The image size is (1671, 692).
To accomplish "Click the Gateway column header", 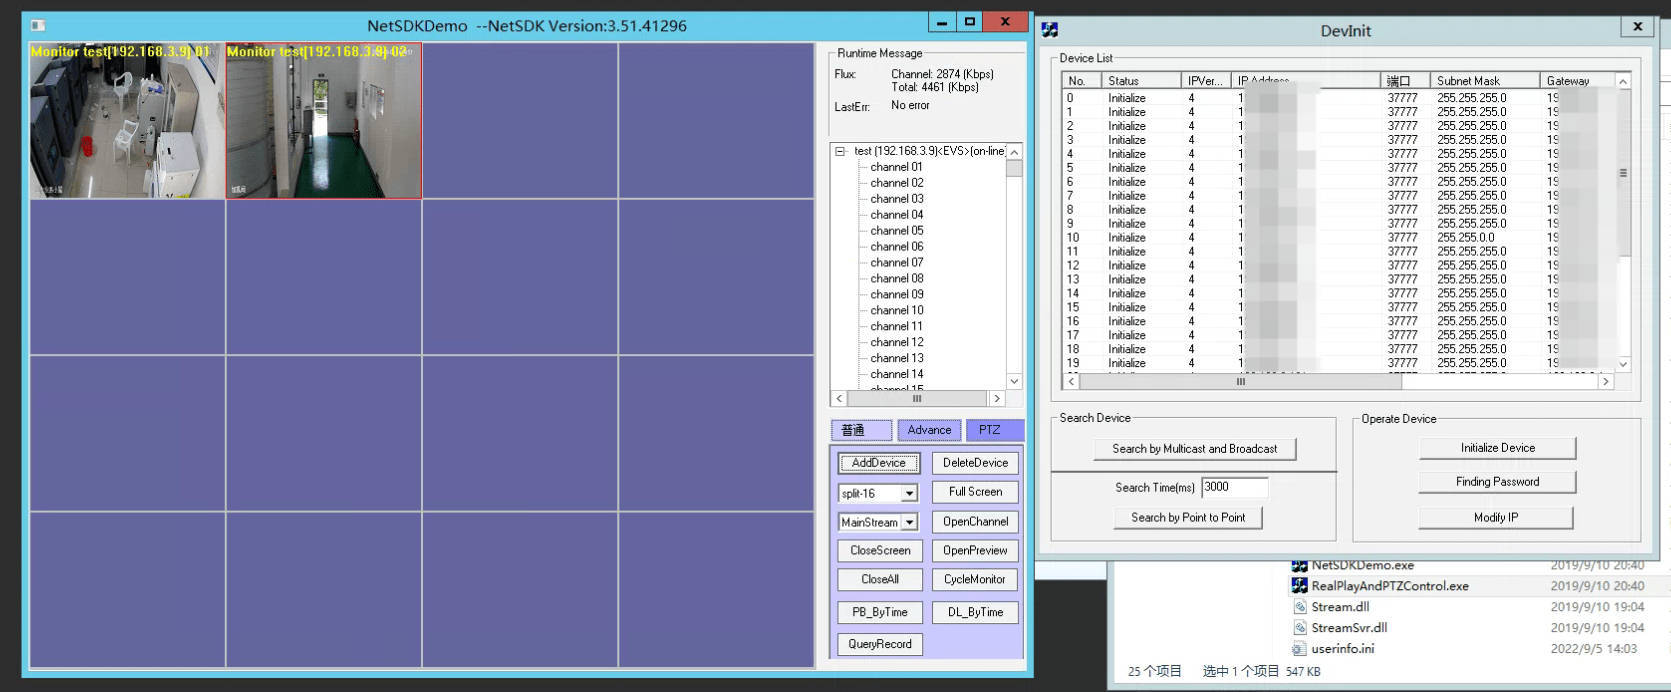I will 1577,81.
